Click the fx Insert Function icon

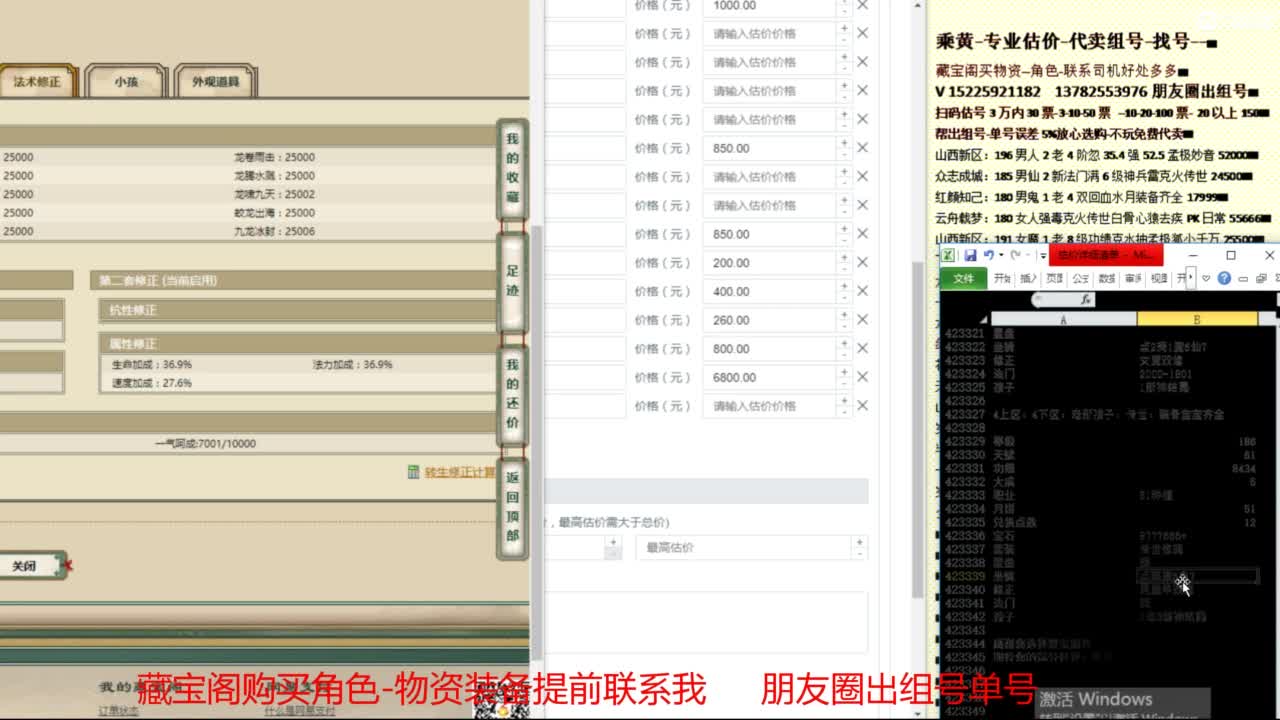[1086, 299]
